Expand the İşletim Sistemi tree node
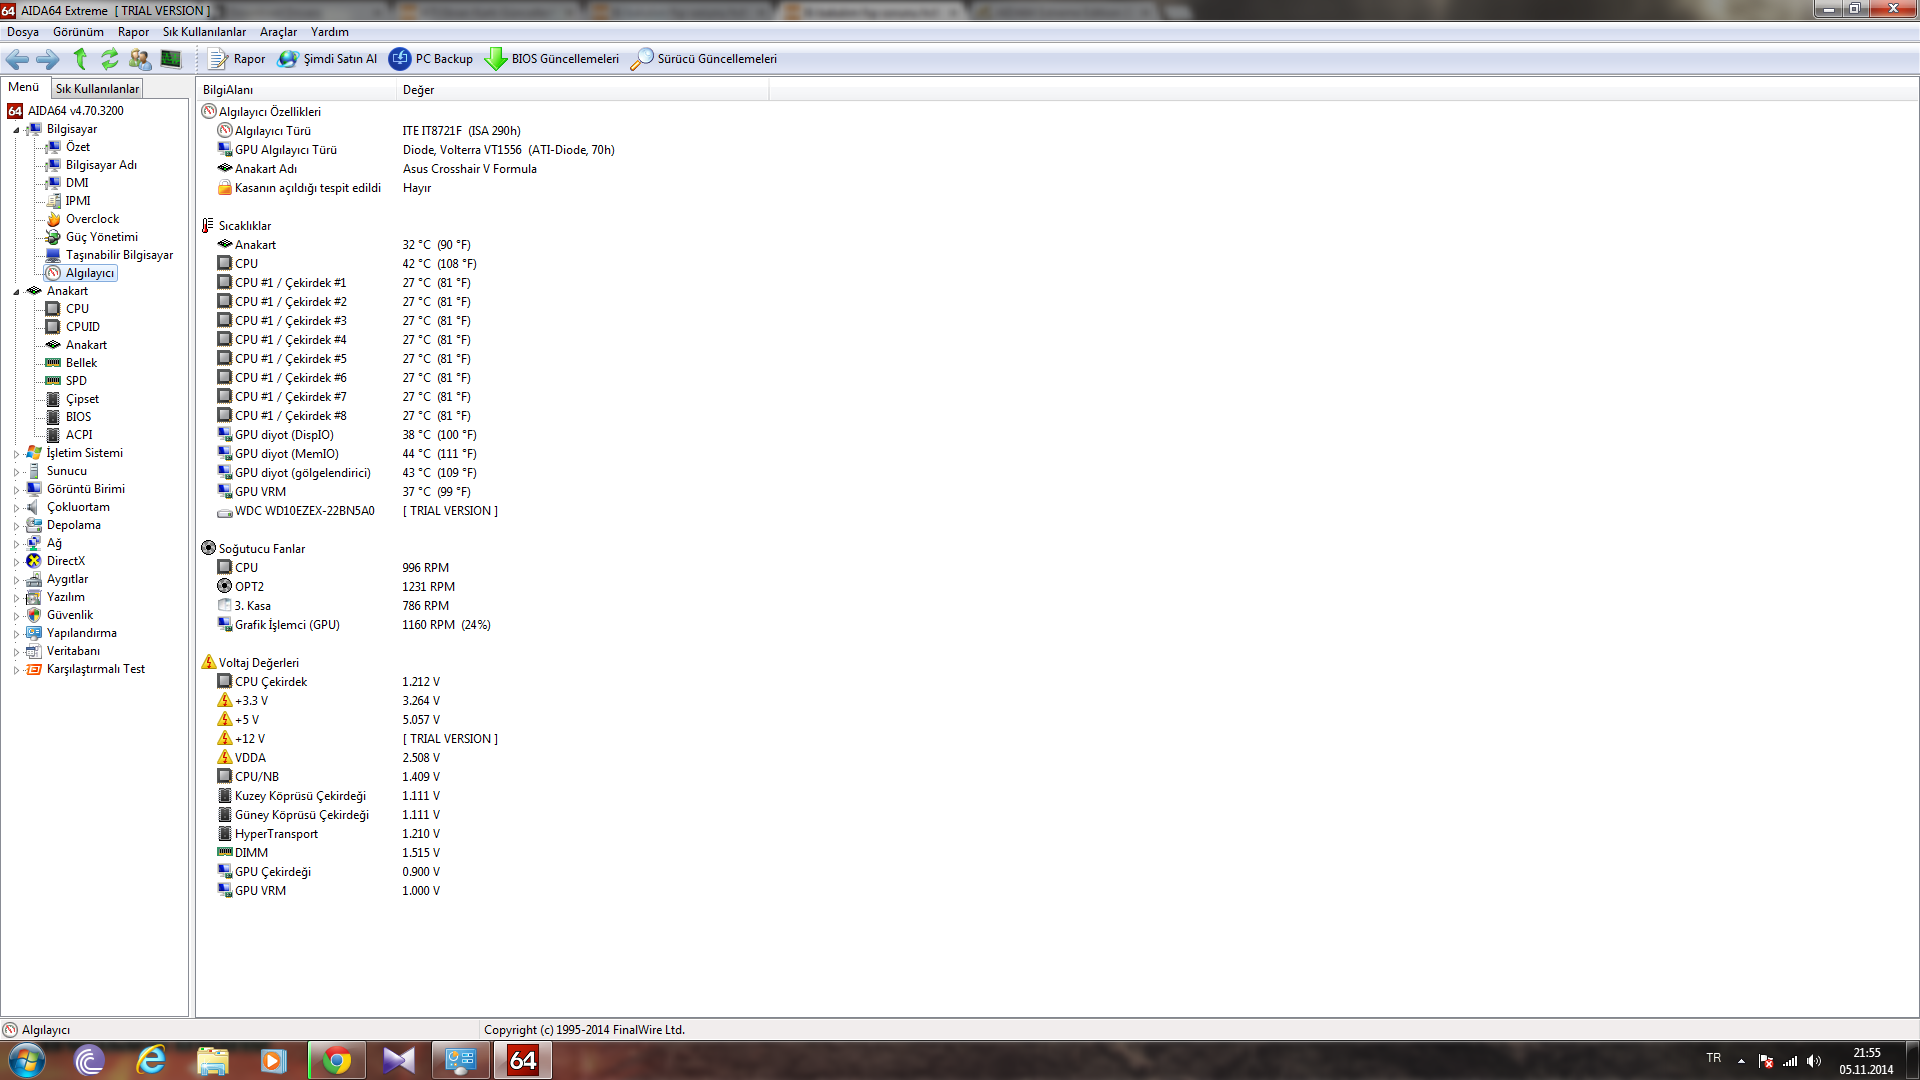The height and width of the screenshot is (1080, 1920). click(x=16, y=454)
